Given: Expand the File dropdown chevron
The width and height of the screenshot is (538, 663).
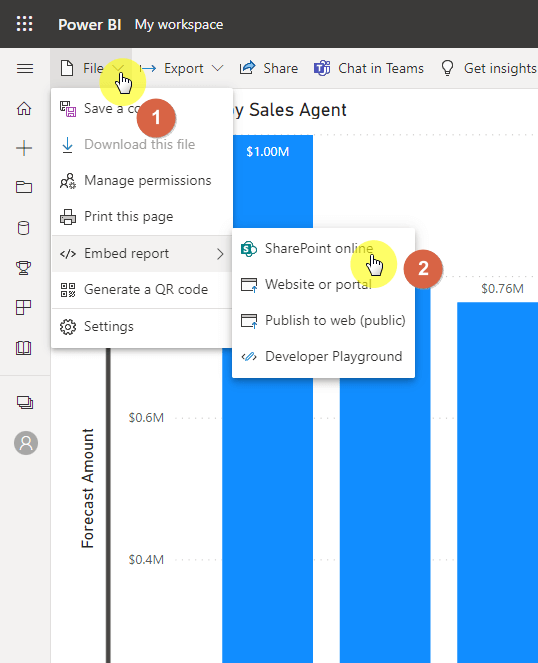Looking at the screenshot, I should click(x=119, y=68).
